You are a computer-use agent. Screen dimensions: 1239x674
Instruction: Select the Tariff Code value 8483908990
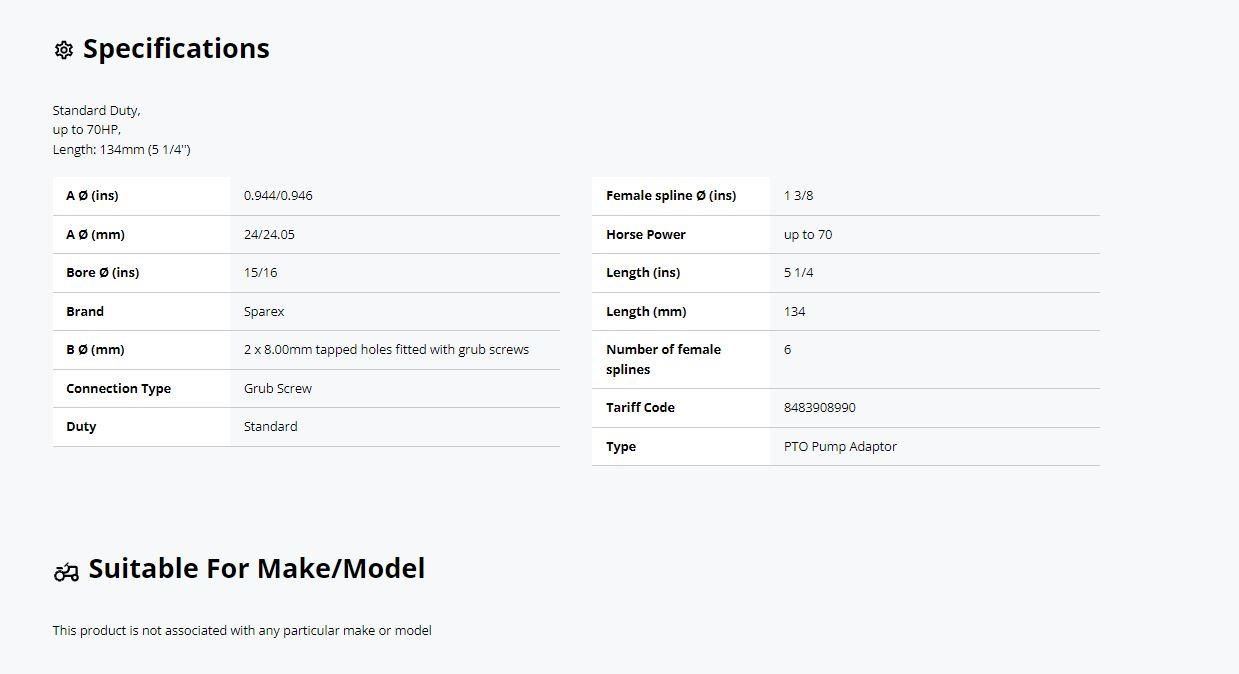click(x=820, y=407)
